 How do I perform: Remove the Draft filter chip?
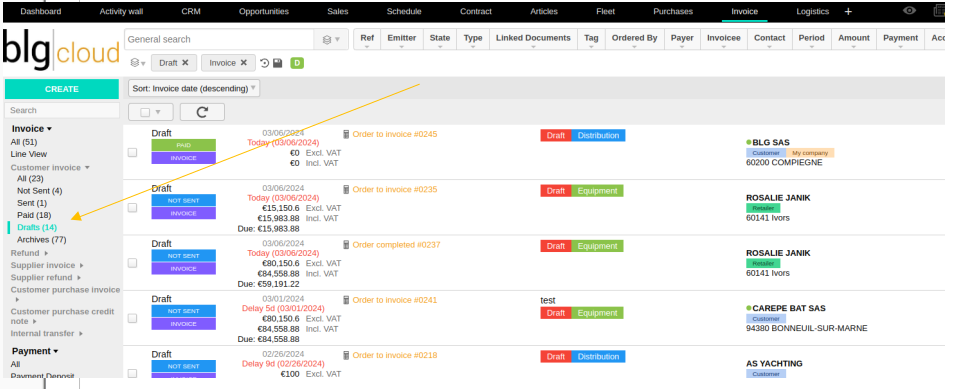pos(185,63)
